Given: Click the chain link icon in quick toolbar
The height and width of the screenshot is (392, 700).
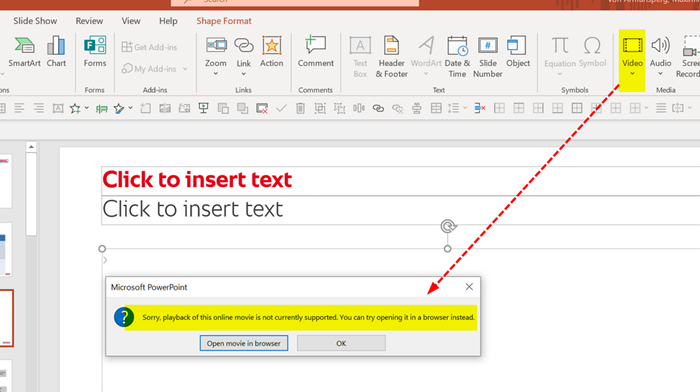Looking at the screenshot, I should click(x=378, y=108).
